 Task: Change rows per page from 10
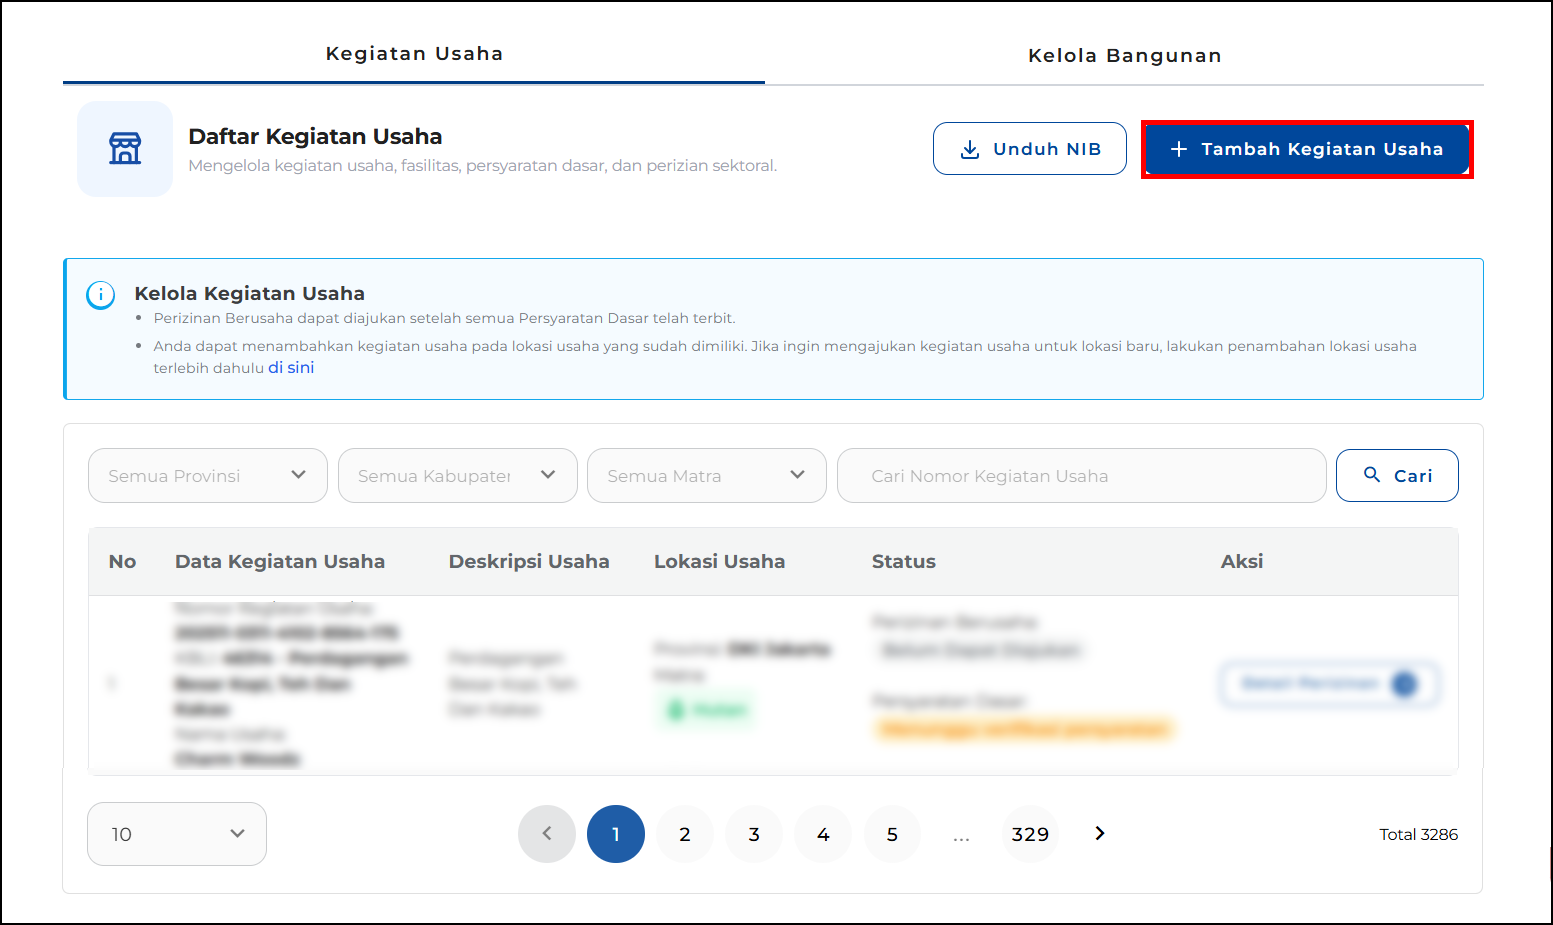pos(177,834)
